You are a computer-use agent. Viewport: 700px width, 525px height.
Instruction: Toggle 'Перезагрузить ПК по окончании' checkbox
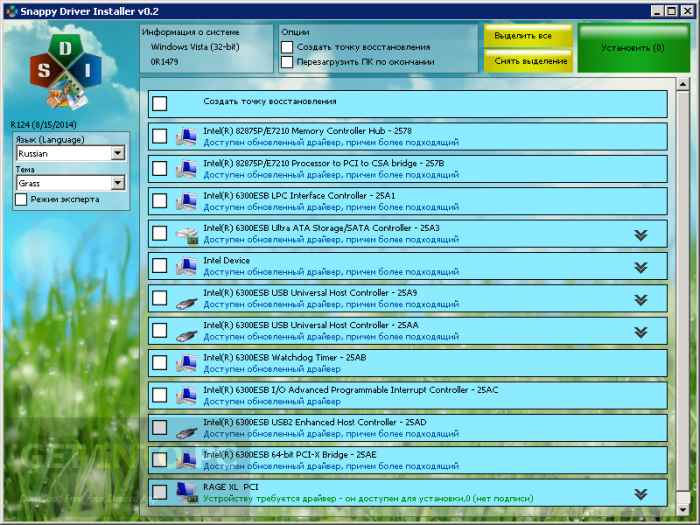tap(288, 62)
